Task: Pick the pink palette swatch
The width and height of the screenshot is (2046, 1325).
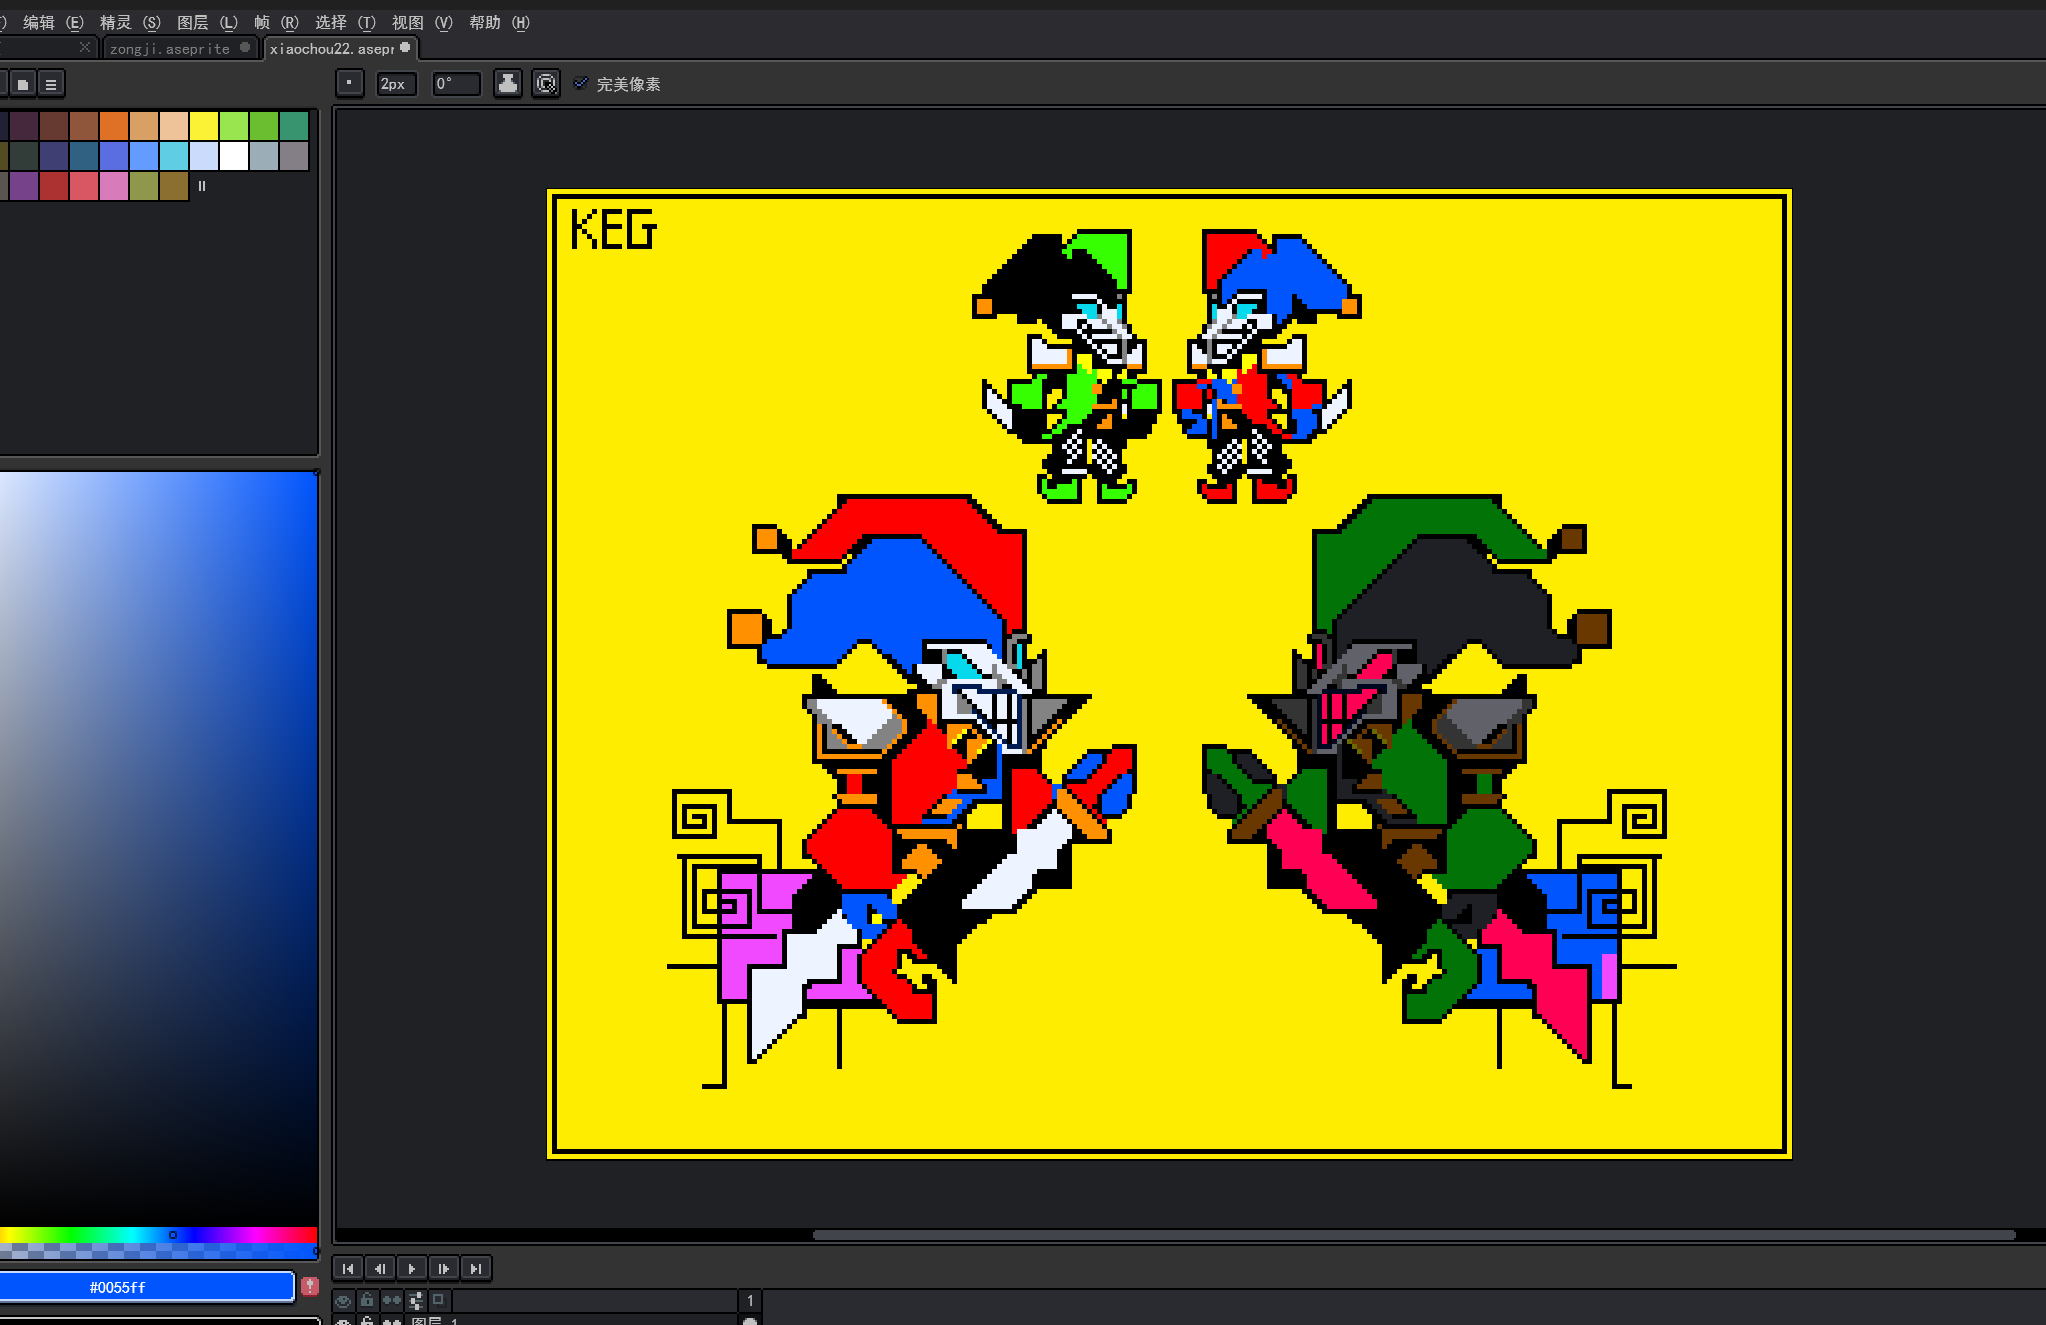Action: (x=114, y=186)
